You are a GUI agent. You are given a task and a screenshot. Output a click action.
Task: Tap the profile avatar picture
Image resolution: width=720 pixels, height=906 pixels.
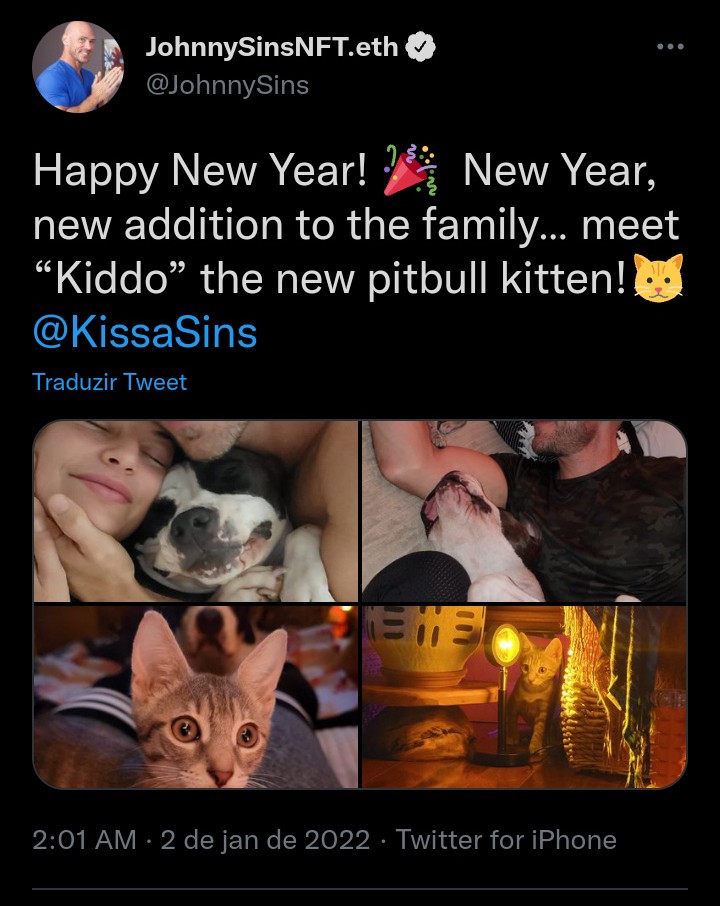[78, 67]
